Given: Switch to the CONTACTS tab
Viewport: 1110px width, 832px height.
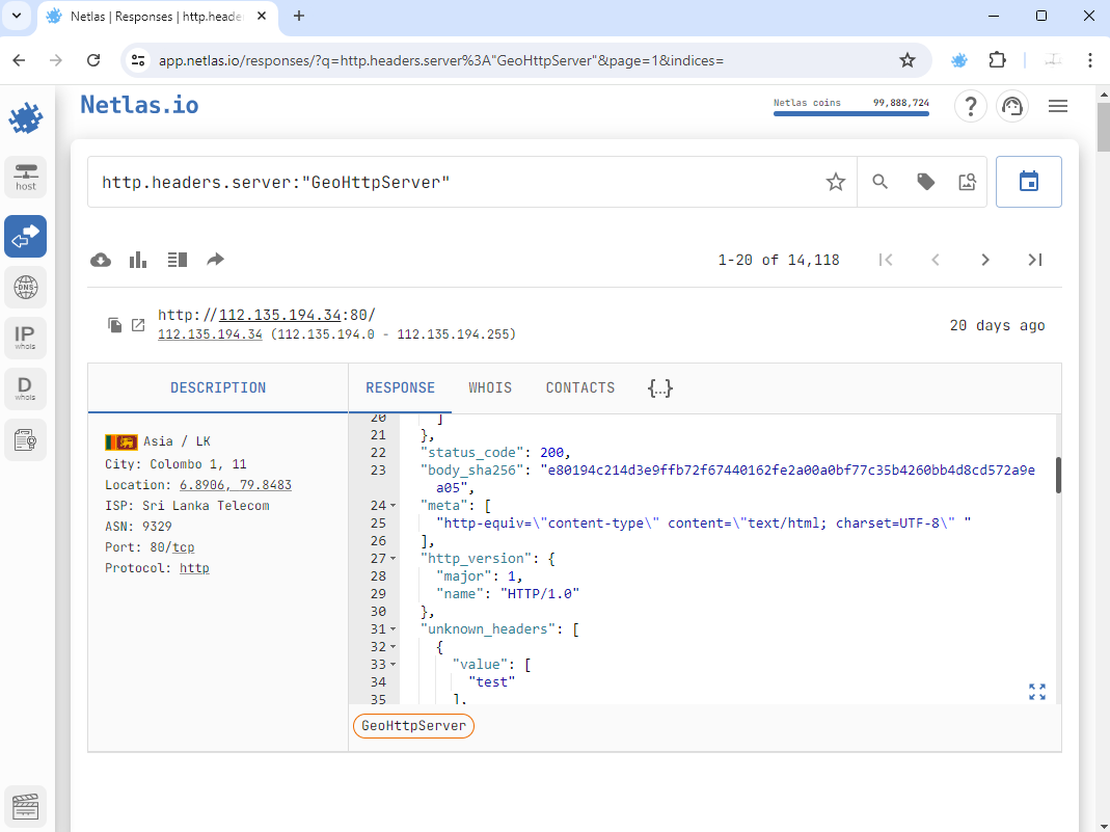Looking at the screenshot, I should (x=580, y=388).
